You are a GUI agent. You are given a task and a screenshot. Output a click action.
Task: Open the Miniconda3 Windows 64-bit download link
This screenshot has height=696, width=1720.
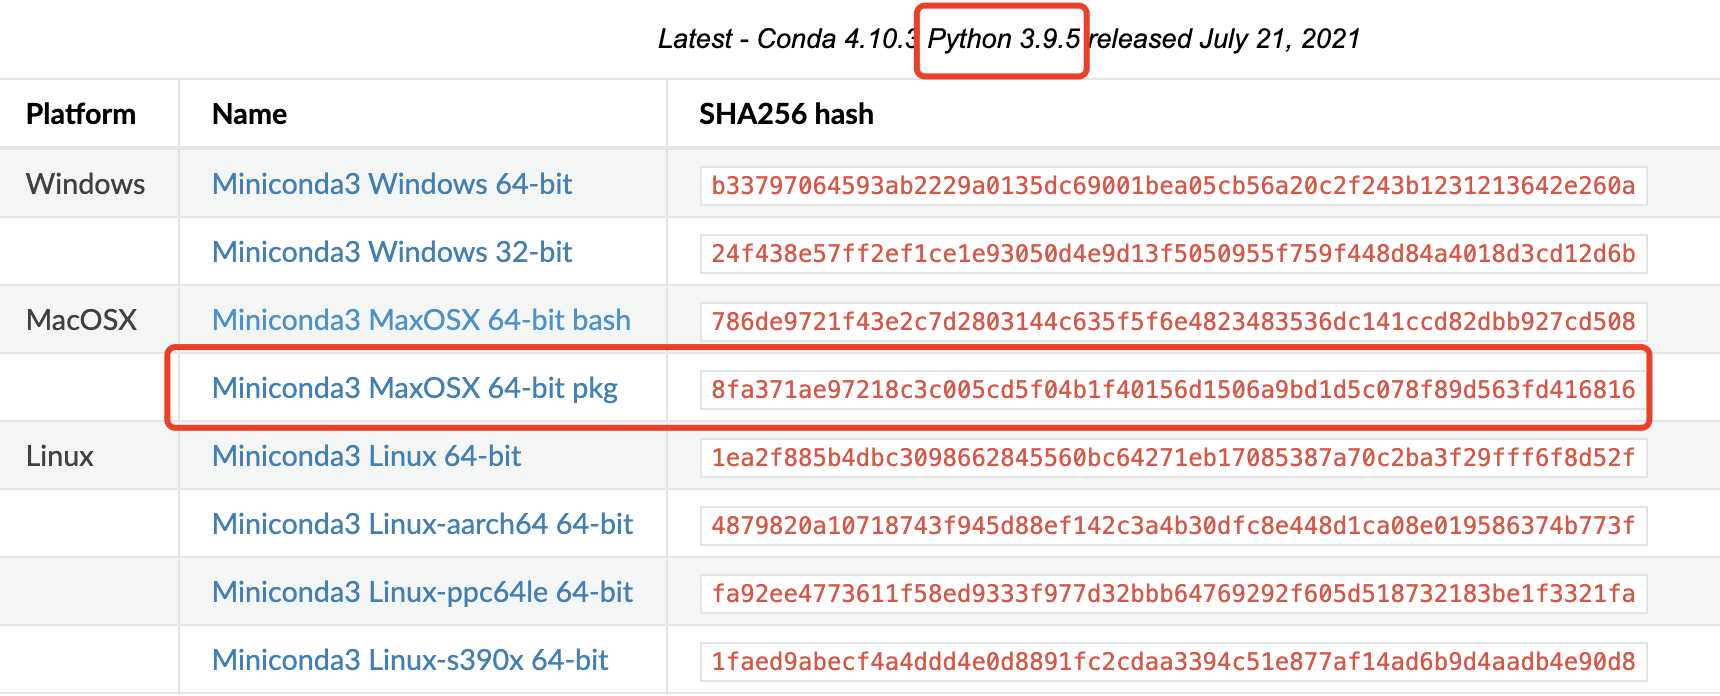click(392, 183)
